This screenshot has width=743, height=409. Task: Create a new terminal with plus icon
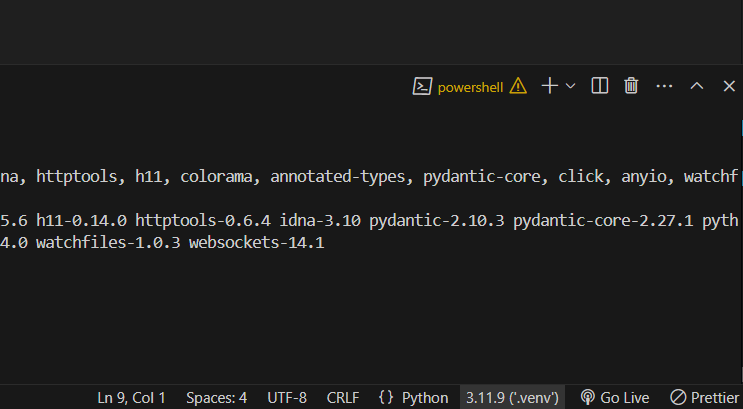(x=550, y=86)
